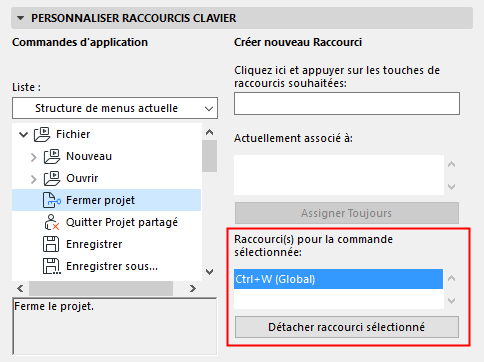Click Détacher raccourci sélectionné button
This screenshot has width=484, height=362.
tap(347, 327)
